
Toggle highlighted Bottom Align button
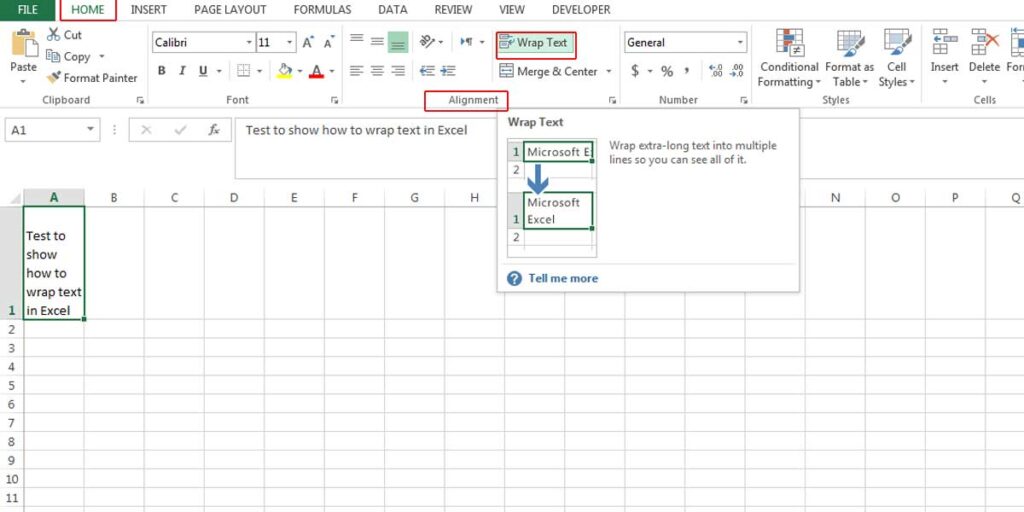pyautogui.click(x=398, y=42)
